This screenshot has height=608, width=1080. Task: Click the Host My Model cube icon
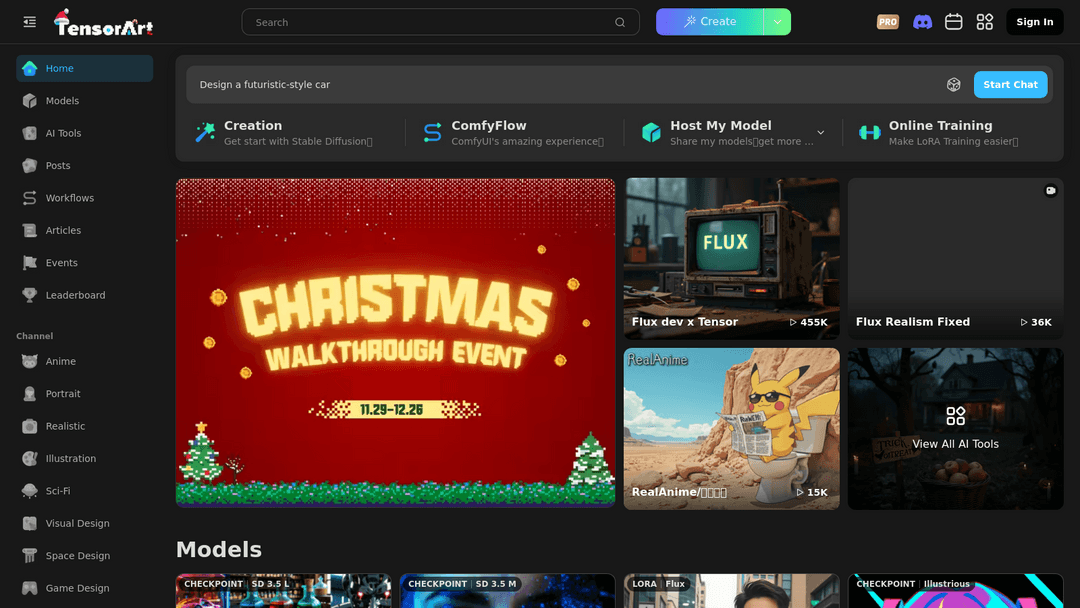click(651, 132)
